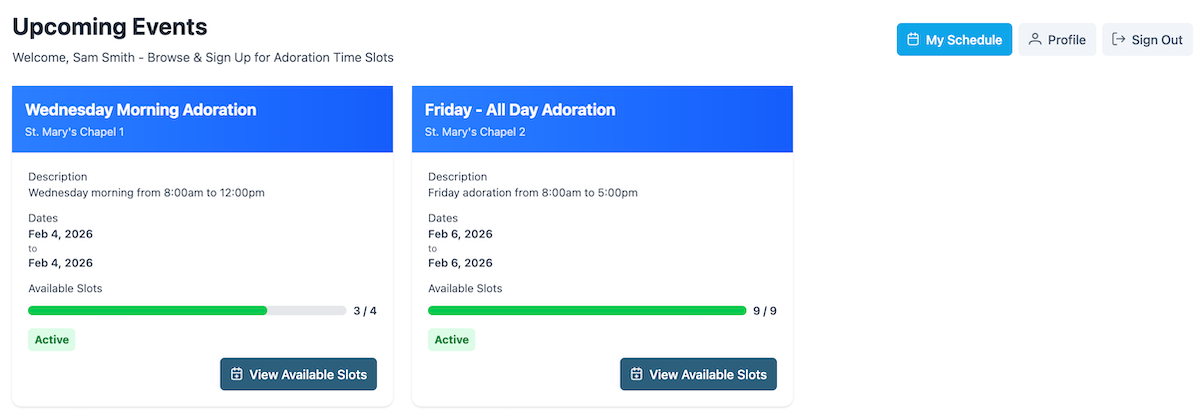
Task: Click the calendar icon in My Schedule
Action: [913, 40]
